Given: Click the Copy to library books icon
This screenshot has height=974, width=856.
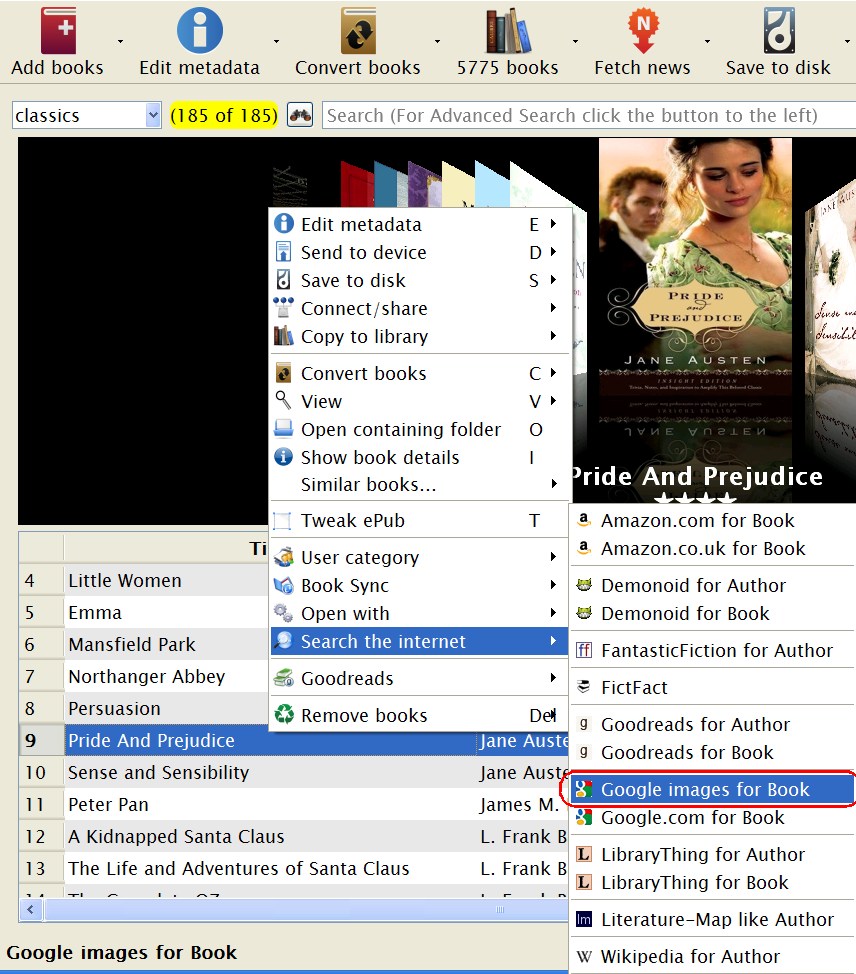Looking at the screenshot, I should click(283, 336).
